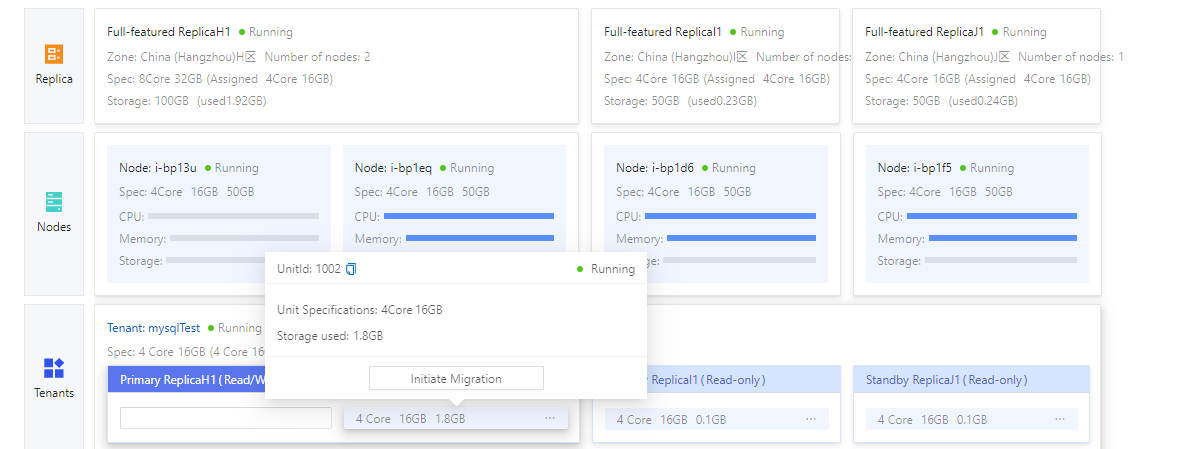Open ellipsis menu under ReplicaI1 unit
This screenshot has height=449, width=1178.
coord(811,419)
